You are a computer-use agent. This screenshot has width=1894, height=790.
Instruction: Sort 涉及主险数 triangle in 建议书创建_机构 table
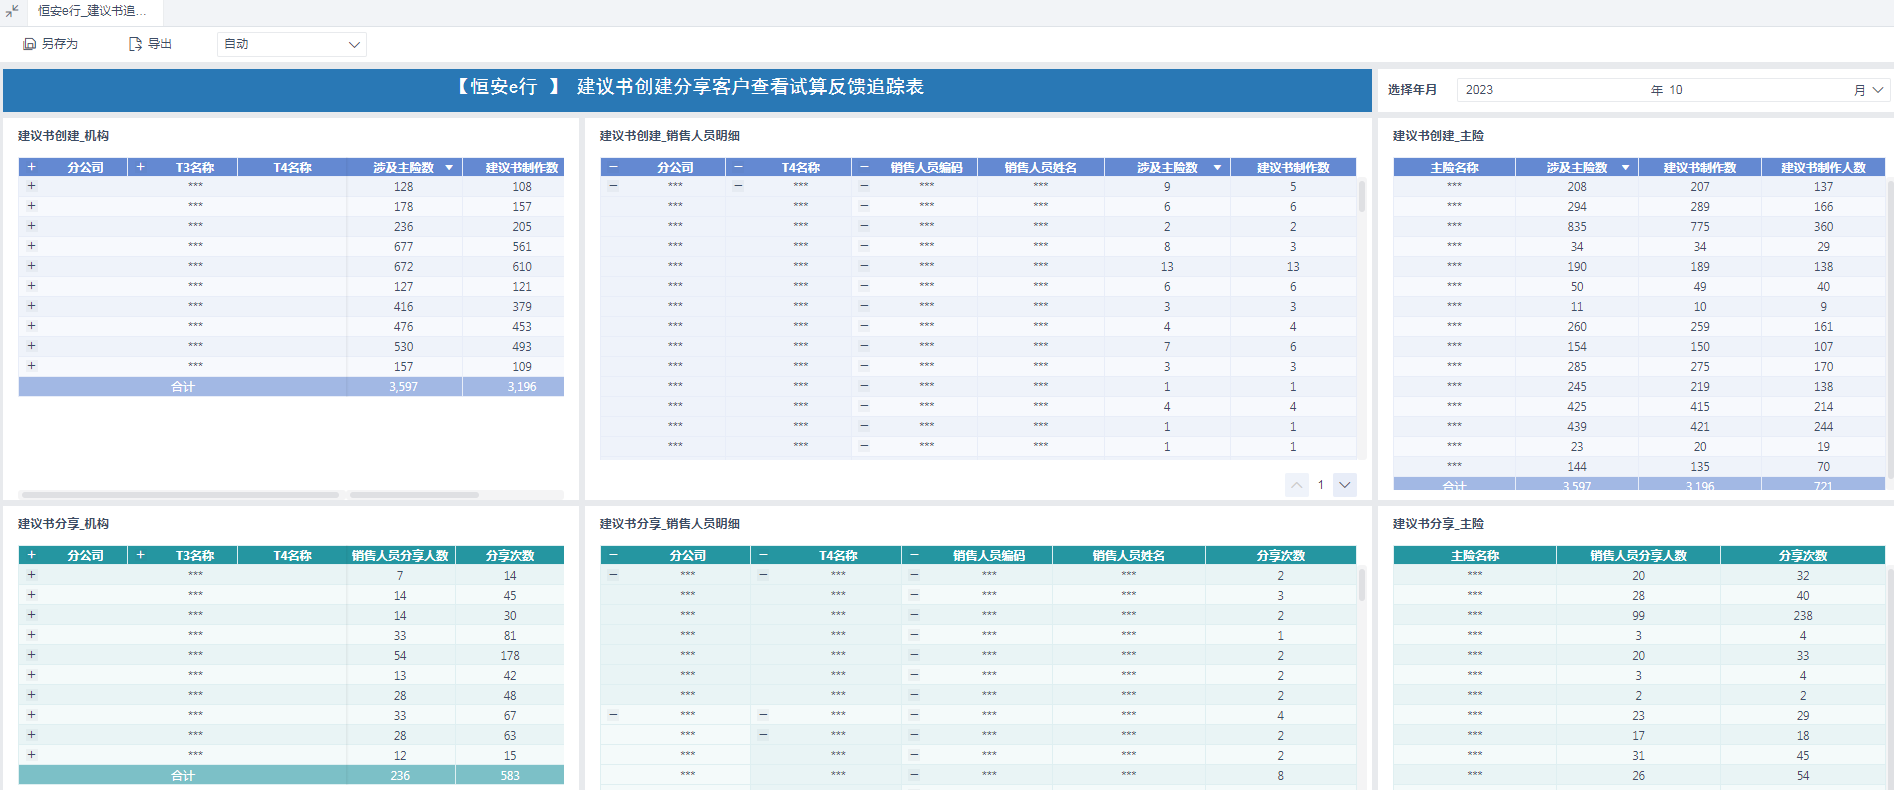tap(449, 168)
